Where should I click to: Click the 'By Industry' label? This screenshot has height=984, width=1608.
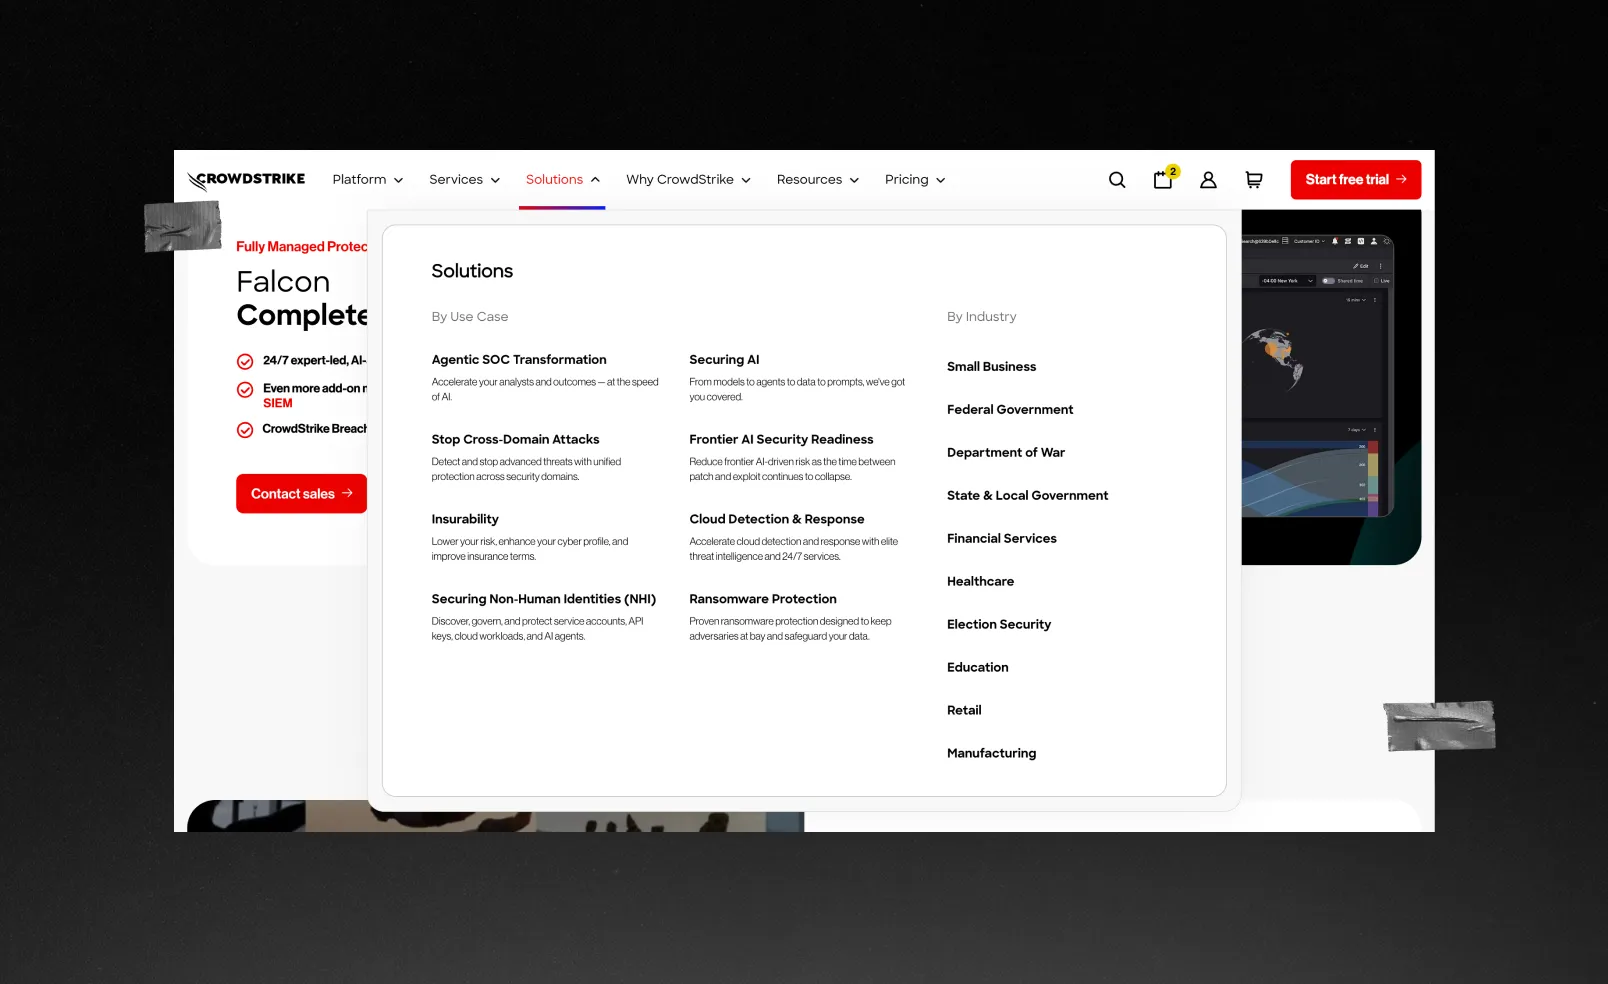[x=981, y=317]
